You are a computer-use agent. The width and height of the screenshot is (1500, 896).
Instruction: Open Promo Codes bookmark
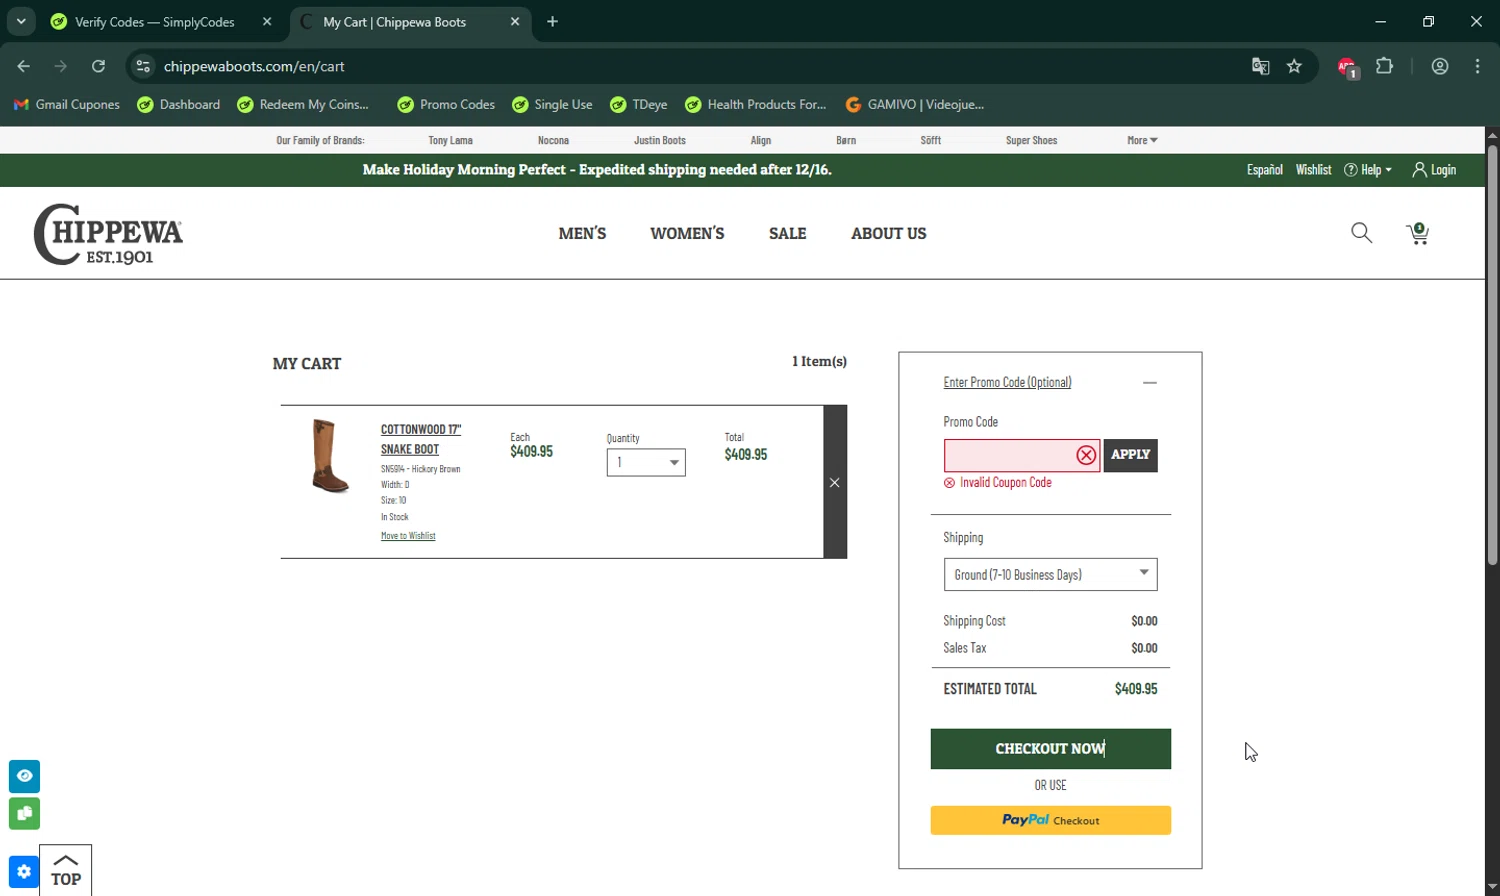coord(446,104)
